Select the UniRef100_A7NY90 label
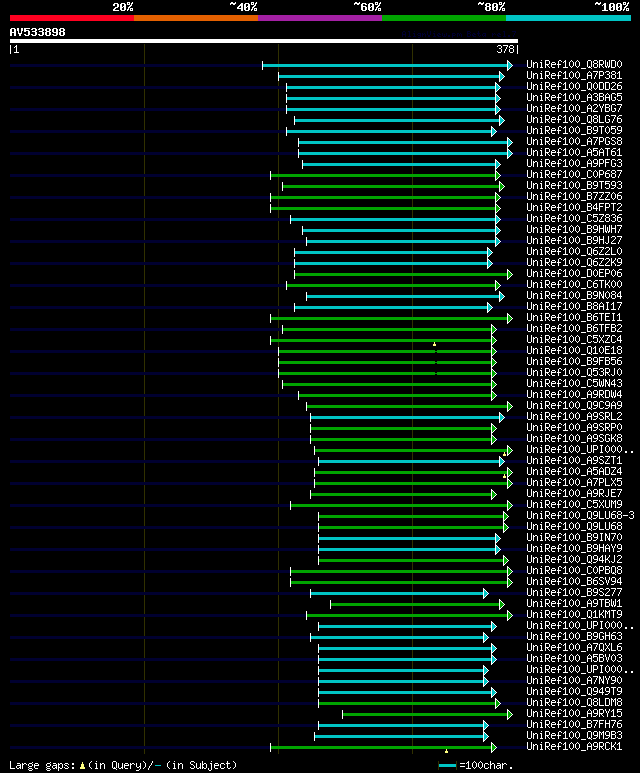Image resolution: width=640 pixels, height=773 pixels. 574,681
